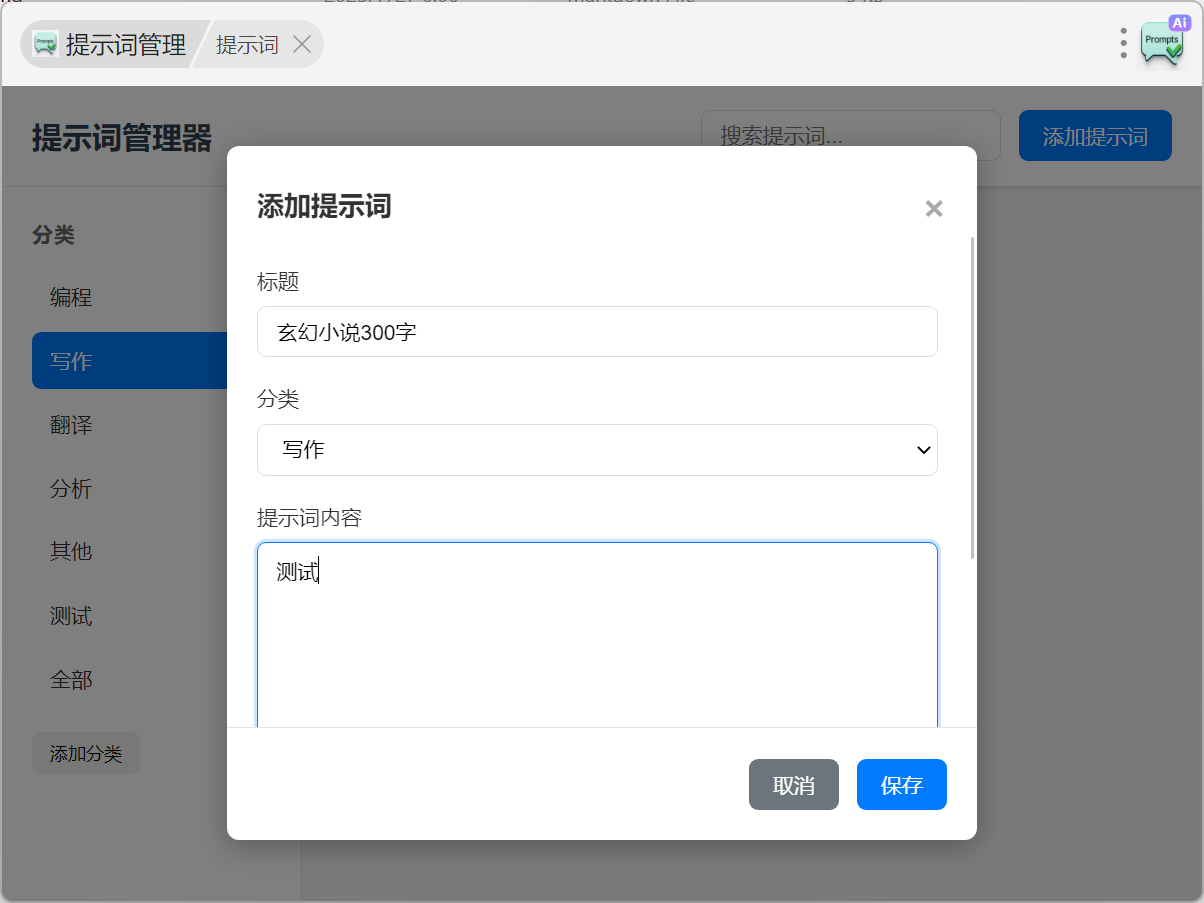Viewport: 1204px width, 903px height.
Task: Select the 写作 category in sidebar
Action: 130,361
